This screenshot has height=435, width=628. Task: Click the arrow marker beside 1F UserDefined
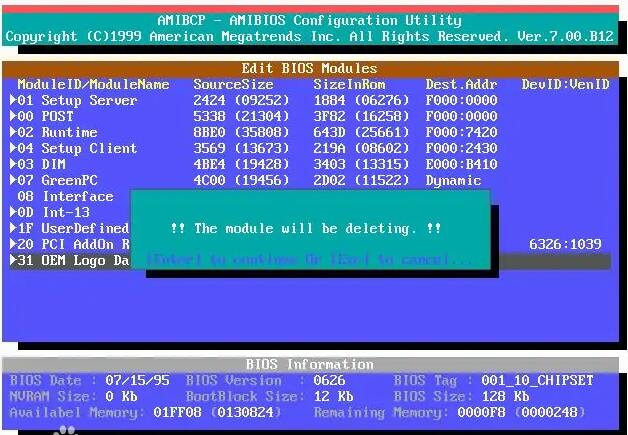(13, 228)
